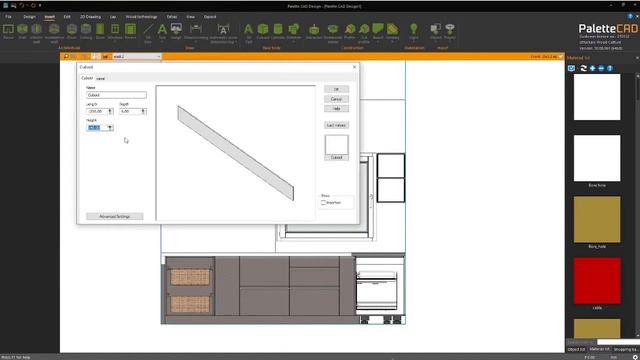
Task: Open the 2D Drawing ribbon tab
Action: tap(90, 17)
